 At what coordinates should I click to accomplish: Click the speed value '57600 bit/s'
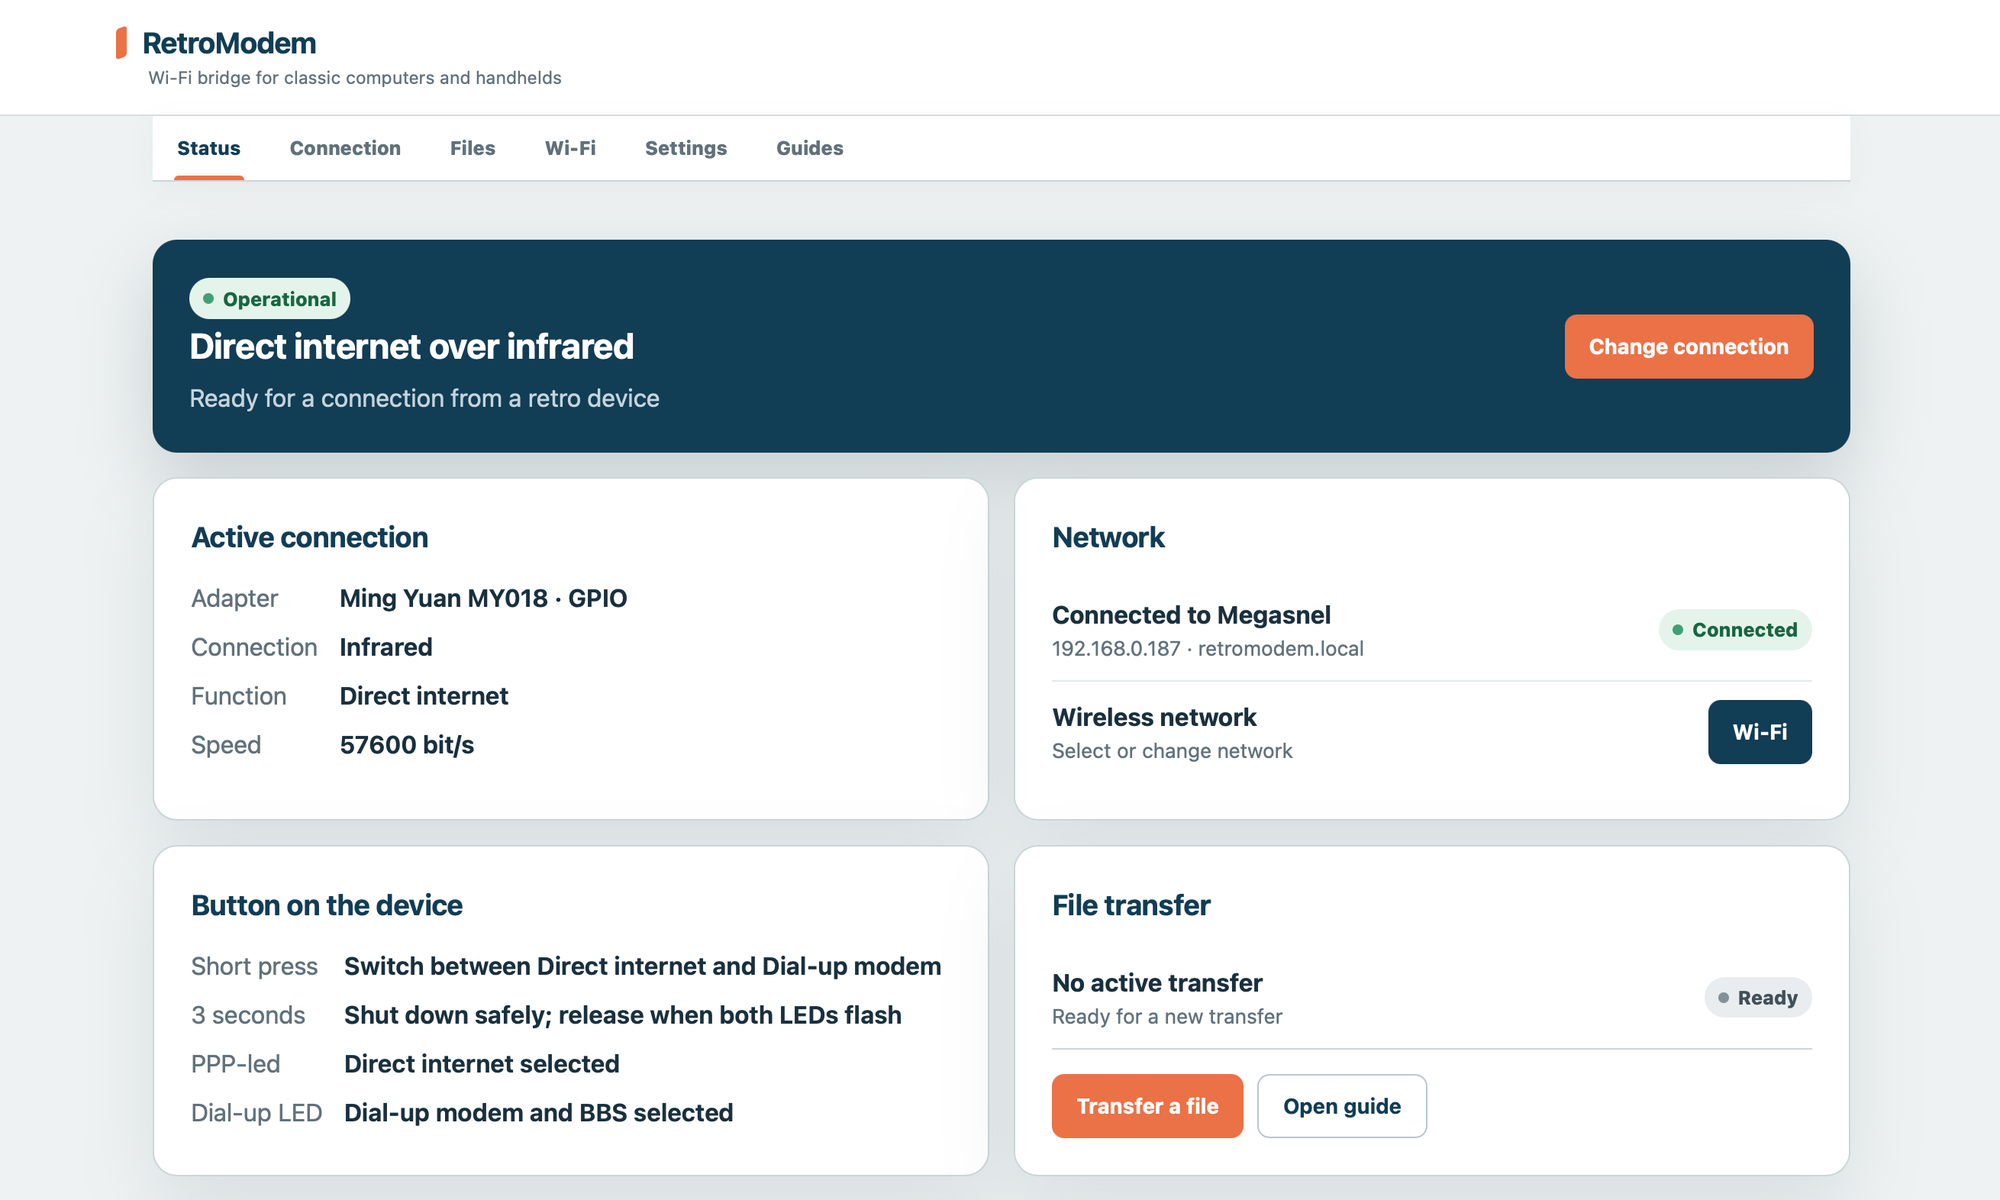click(x=407, y=745)
